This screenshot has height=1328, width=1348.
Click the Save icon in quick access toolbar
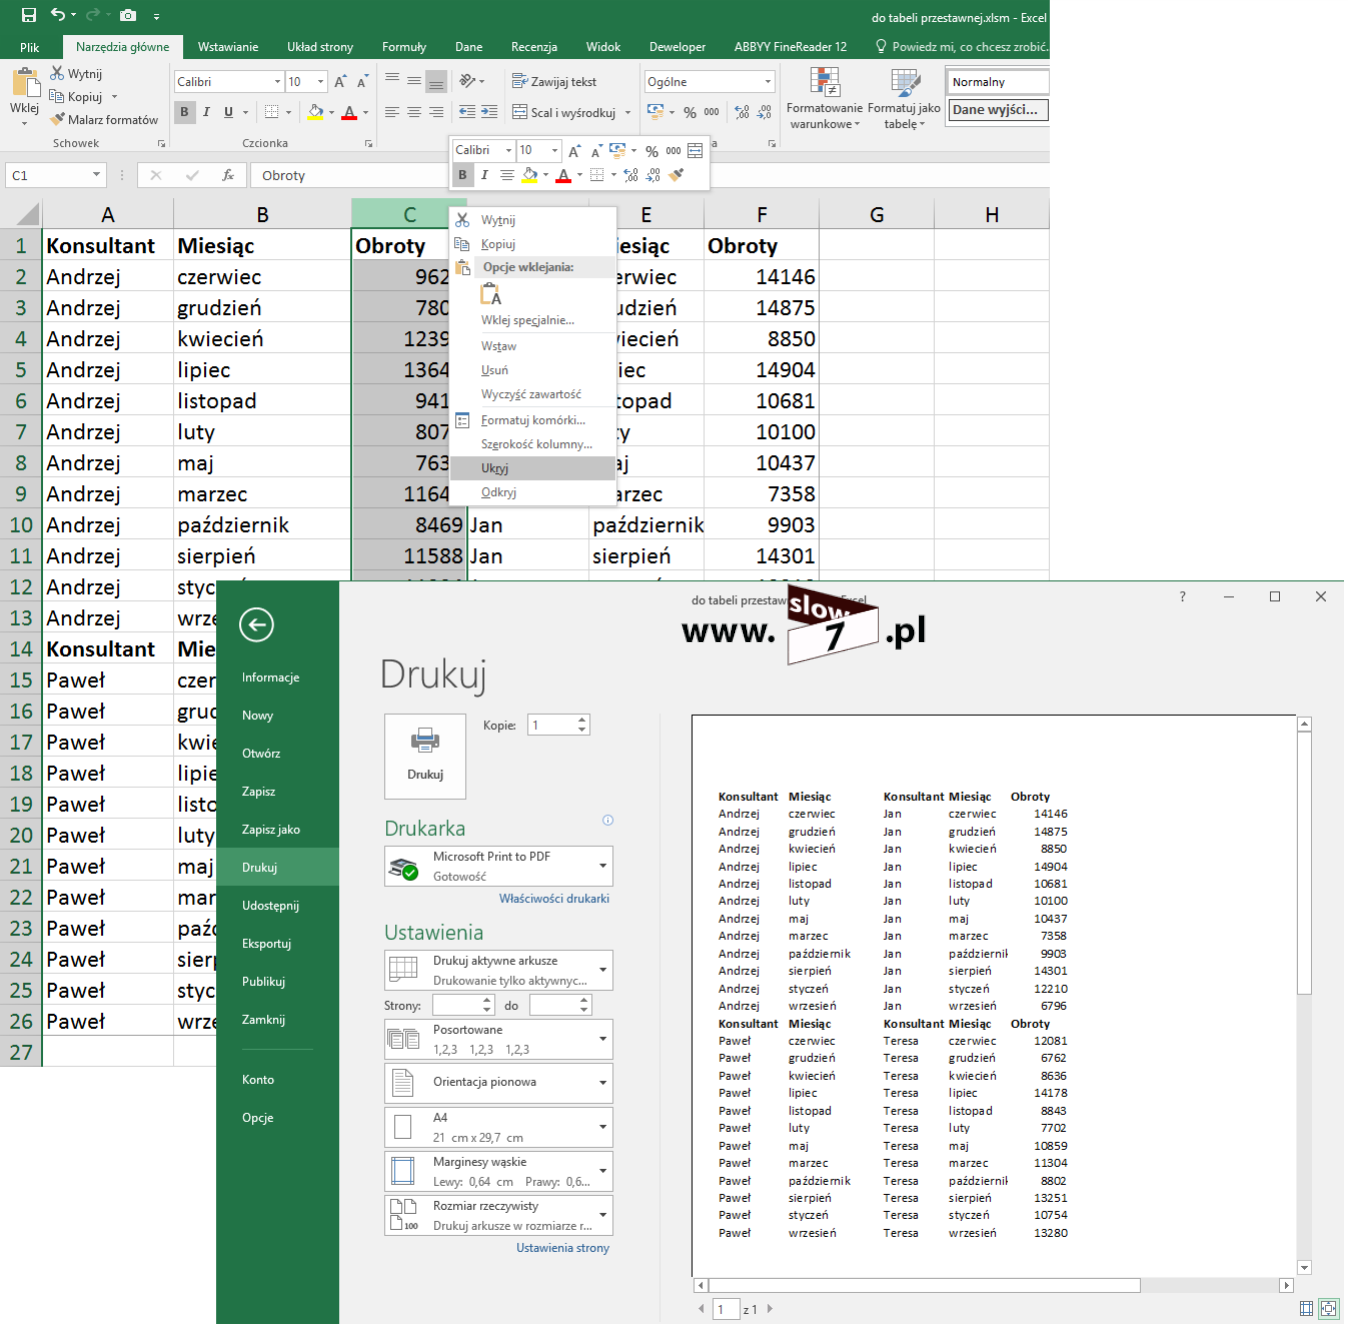click(29, 15)
